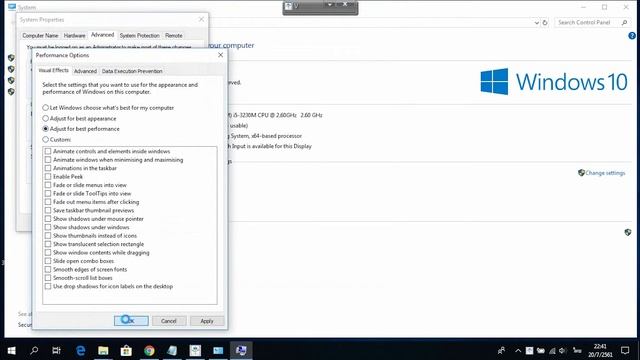Open the Action Center notification icon
The height and width of the screenshot is (360, 640).
tap(625, 350)
